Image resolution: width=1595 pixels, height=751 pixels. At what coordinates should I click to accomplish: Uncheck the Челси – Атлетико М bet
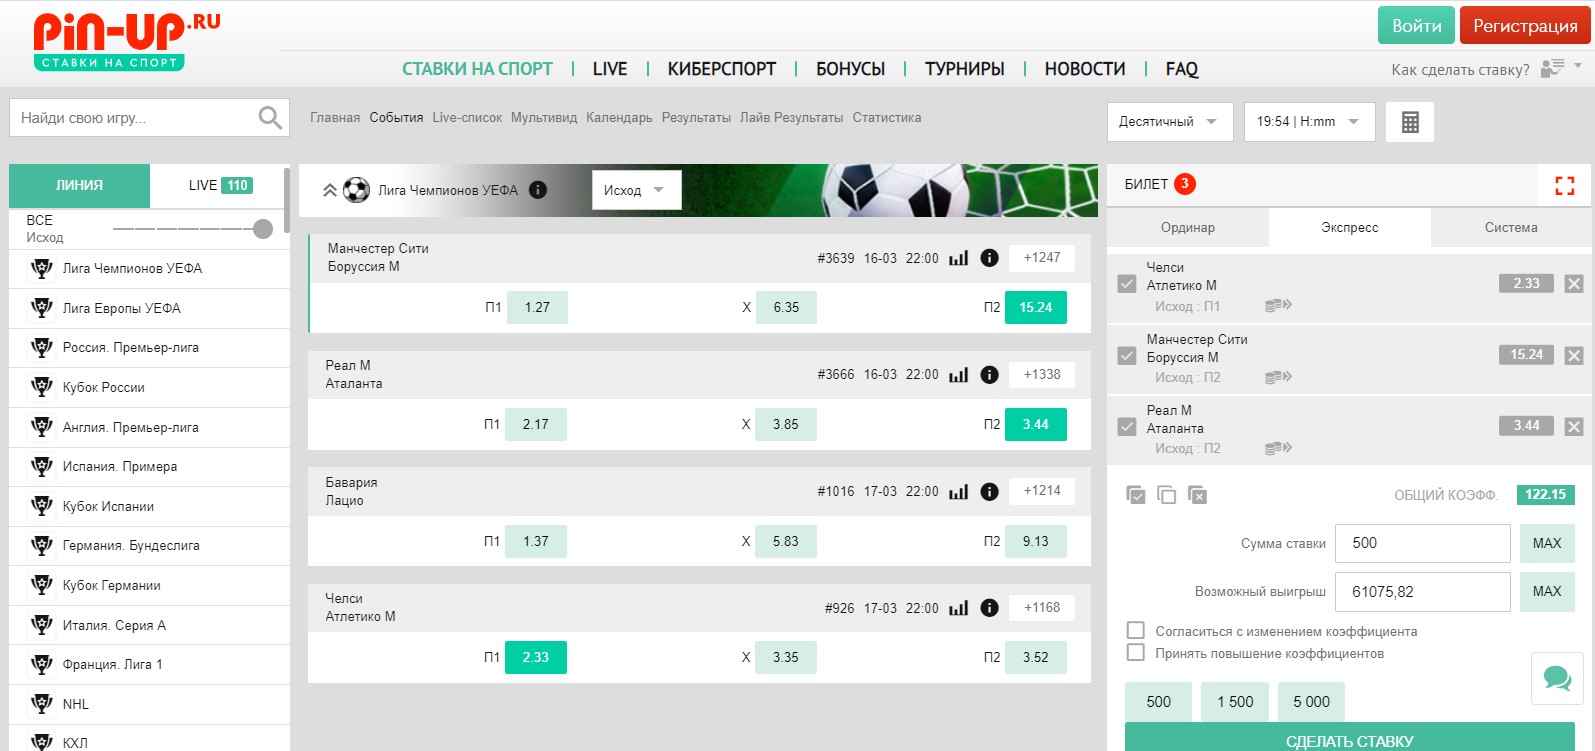[x=1127, y=284]
